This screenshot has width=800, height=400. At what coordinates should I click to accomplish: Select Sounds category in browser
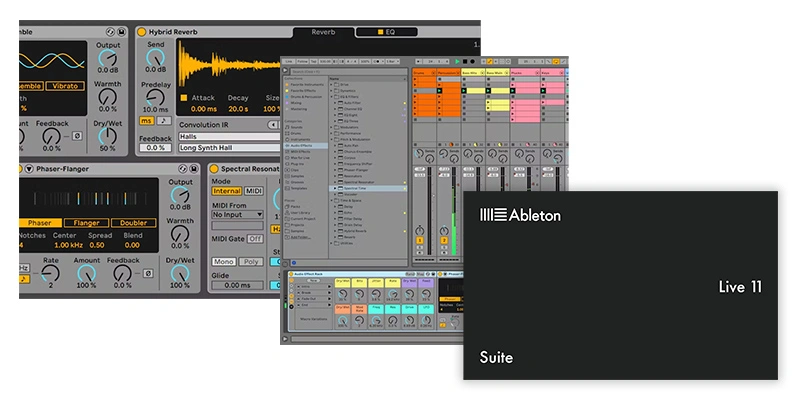point(294,128)
